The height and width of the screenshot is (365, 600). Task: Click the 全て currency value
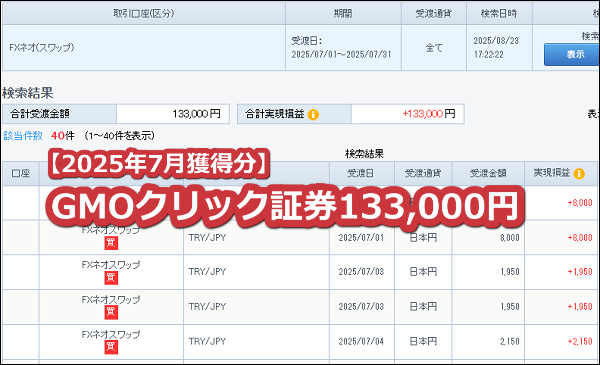(434, 48)
